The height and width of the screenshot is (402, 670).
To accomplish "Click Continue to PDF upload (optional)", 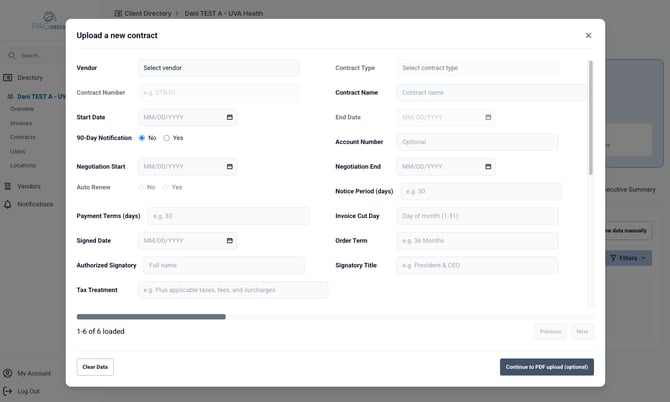I will 547,367.
